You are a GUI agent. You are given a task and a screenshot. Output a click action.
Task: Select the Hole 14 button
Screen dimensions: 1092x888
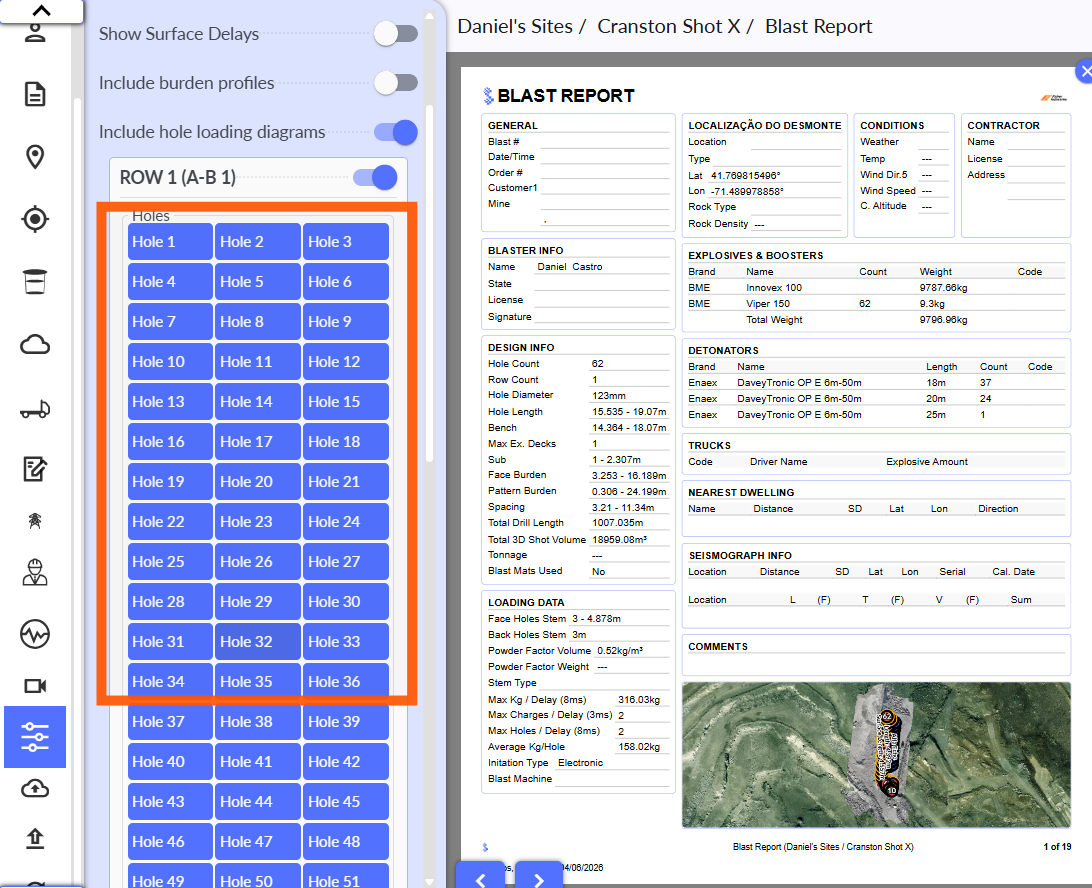coord(258,402)
